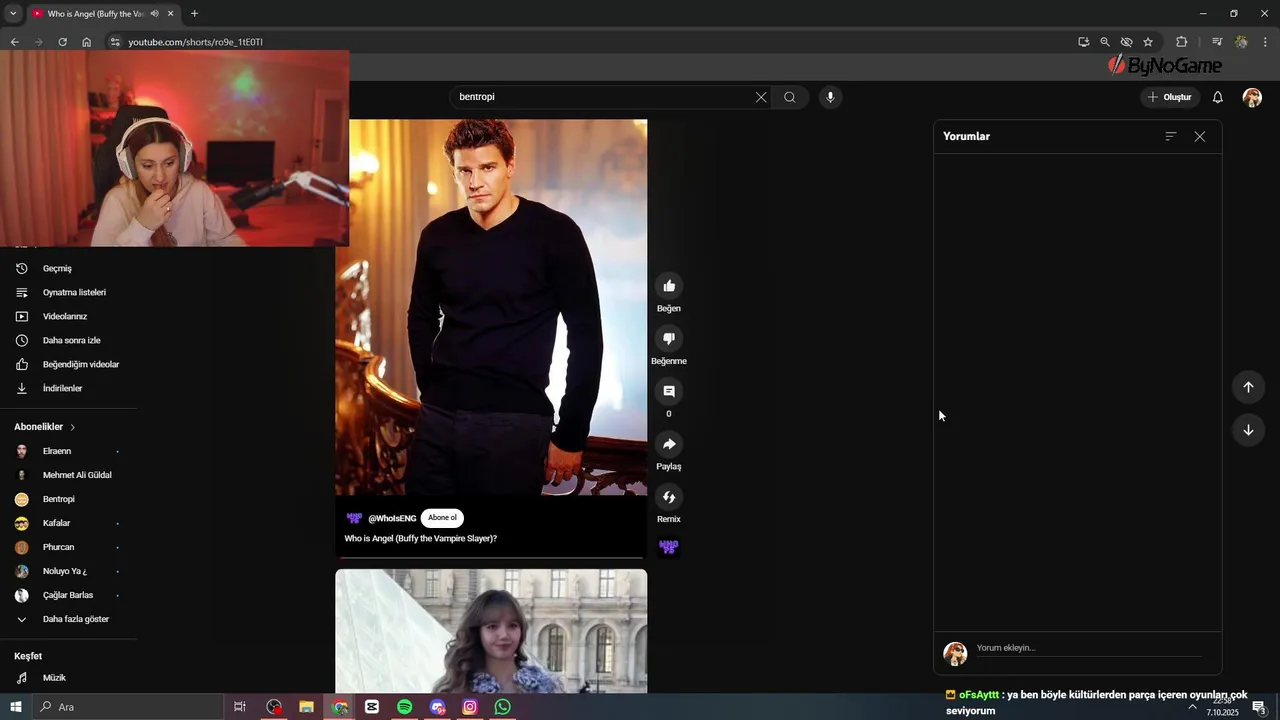
Task: Open the @WhoIsENG channel link
Action: pos(392,518)
